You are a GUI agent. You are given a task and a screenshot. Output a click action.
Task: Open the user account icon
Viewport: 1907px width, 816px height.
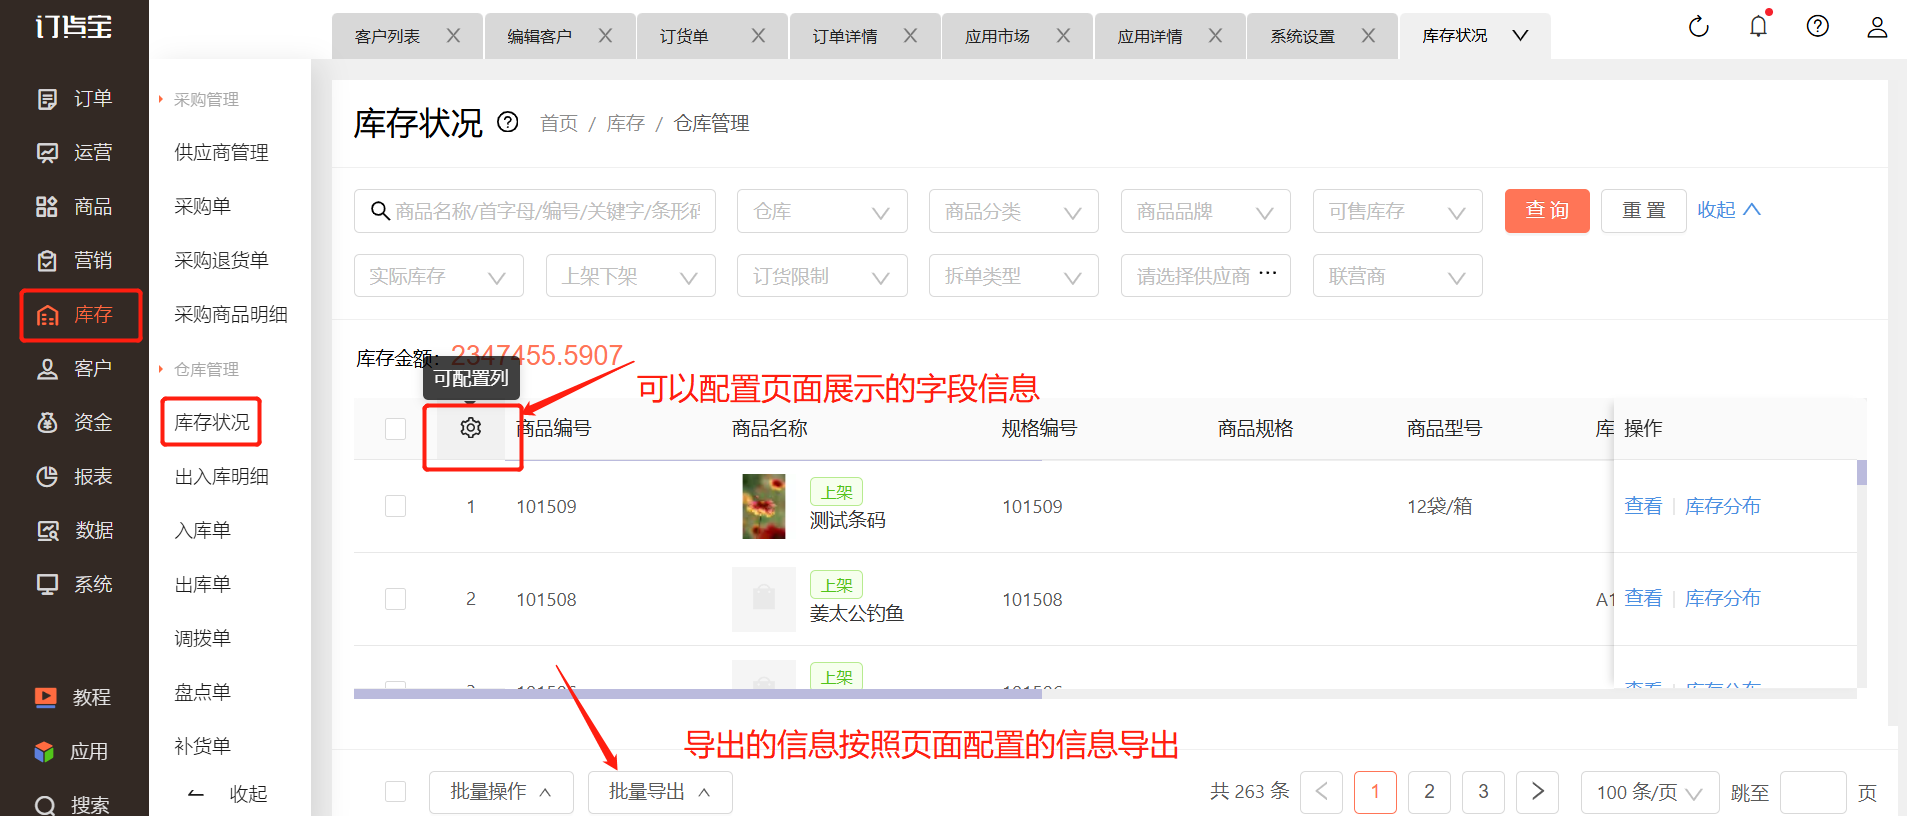1876,27
